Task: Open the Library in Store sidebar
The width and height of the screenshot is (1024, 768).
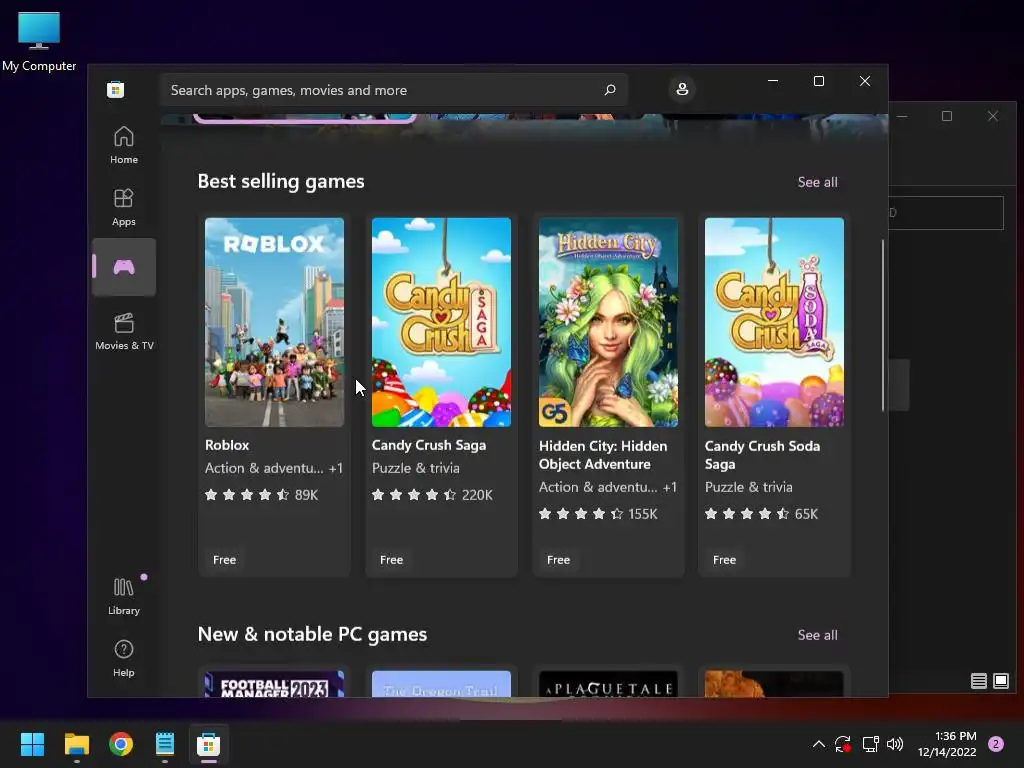Action: [123, 596]
